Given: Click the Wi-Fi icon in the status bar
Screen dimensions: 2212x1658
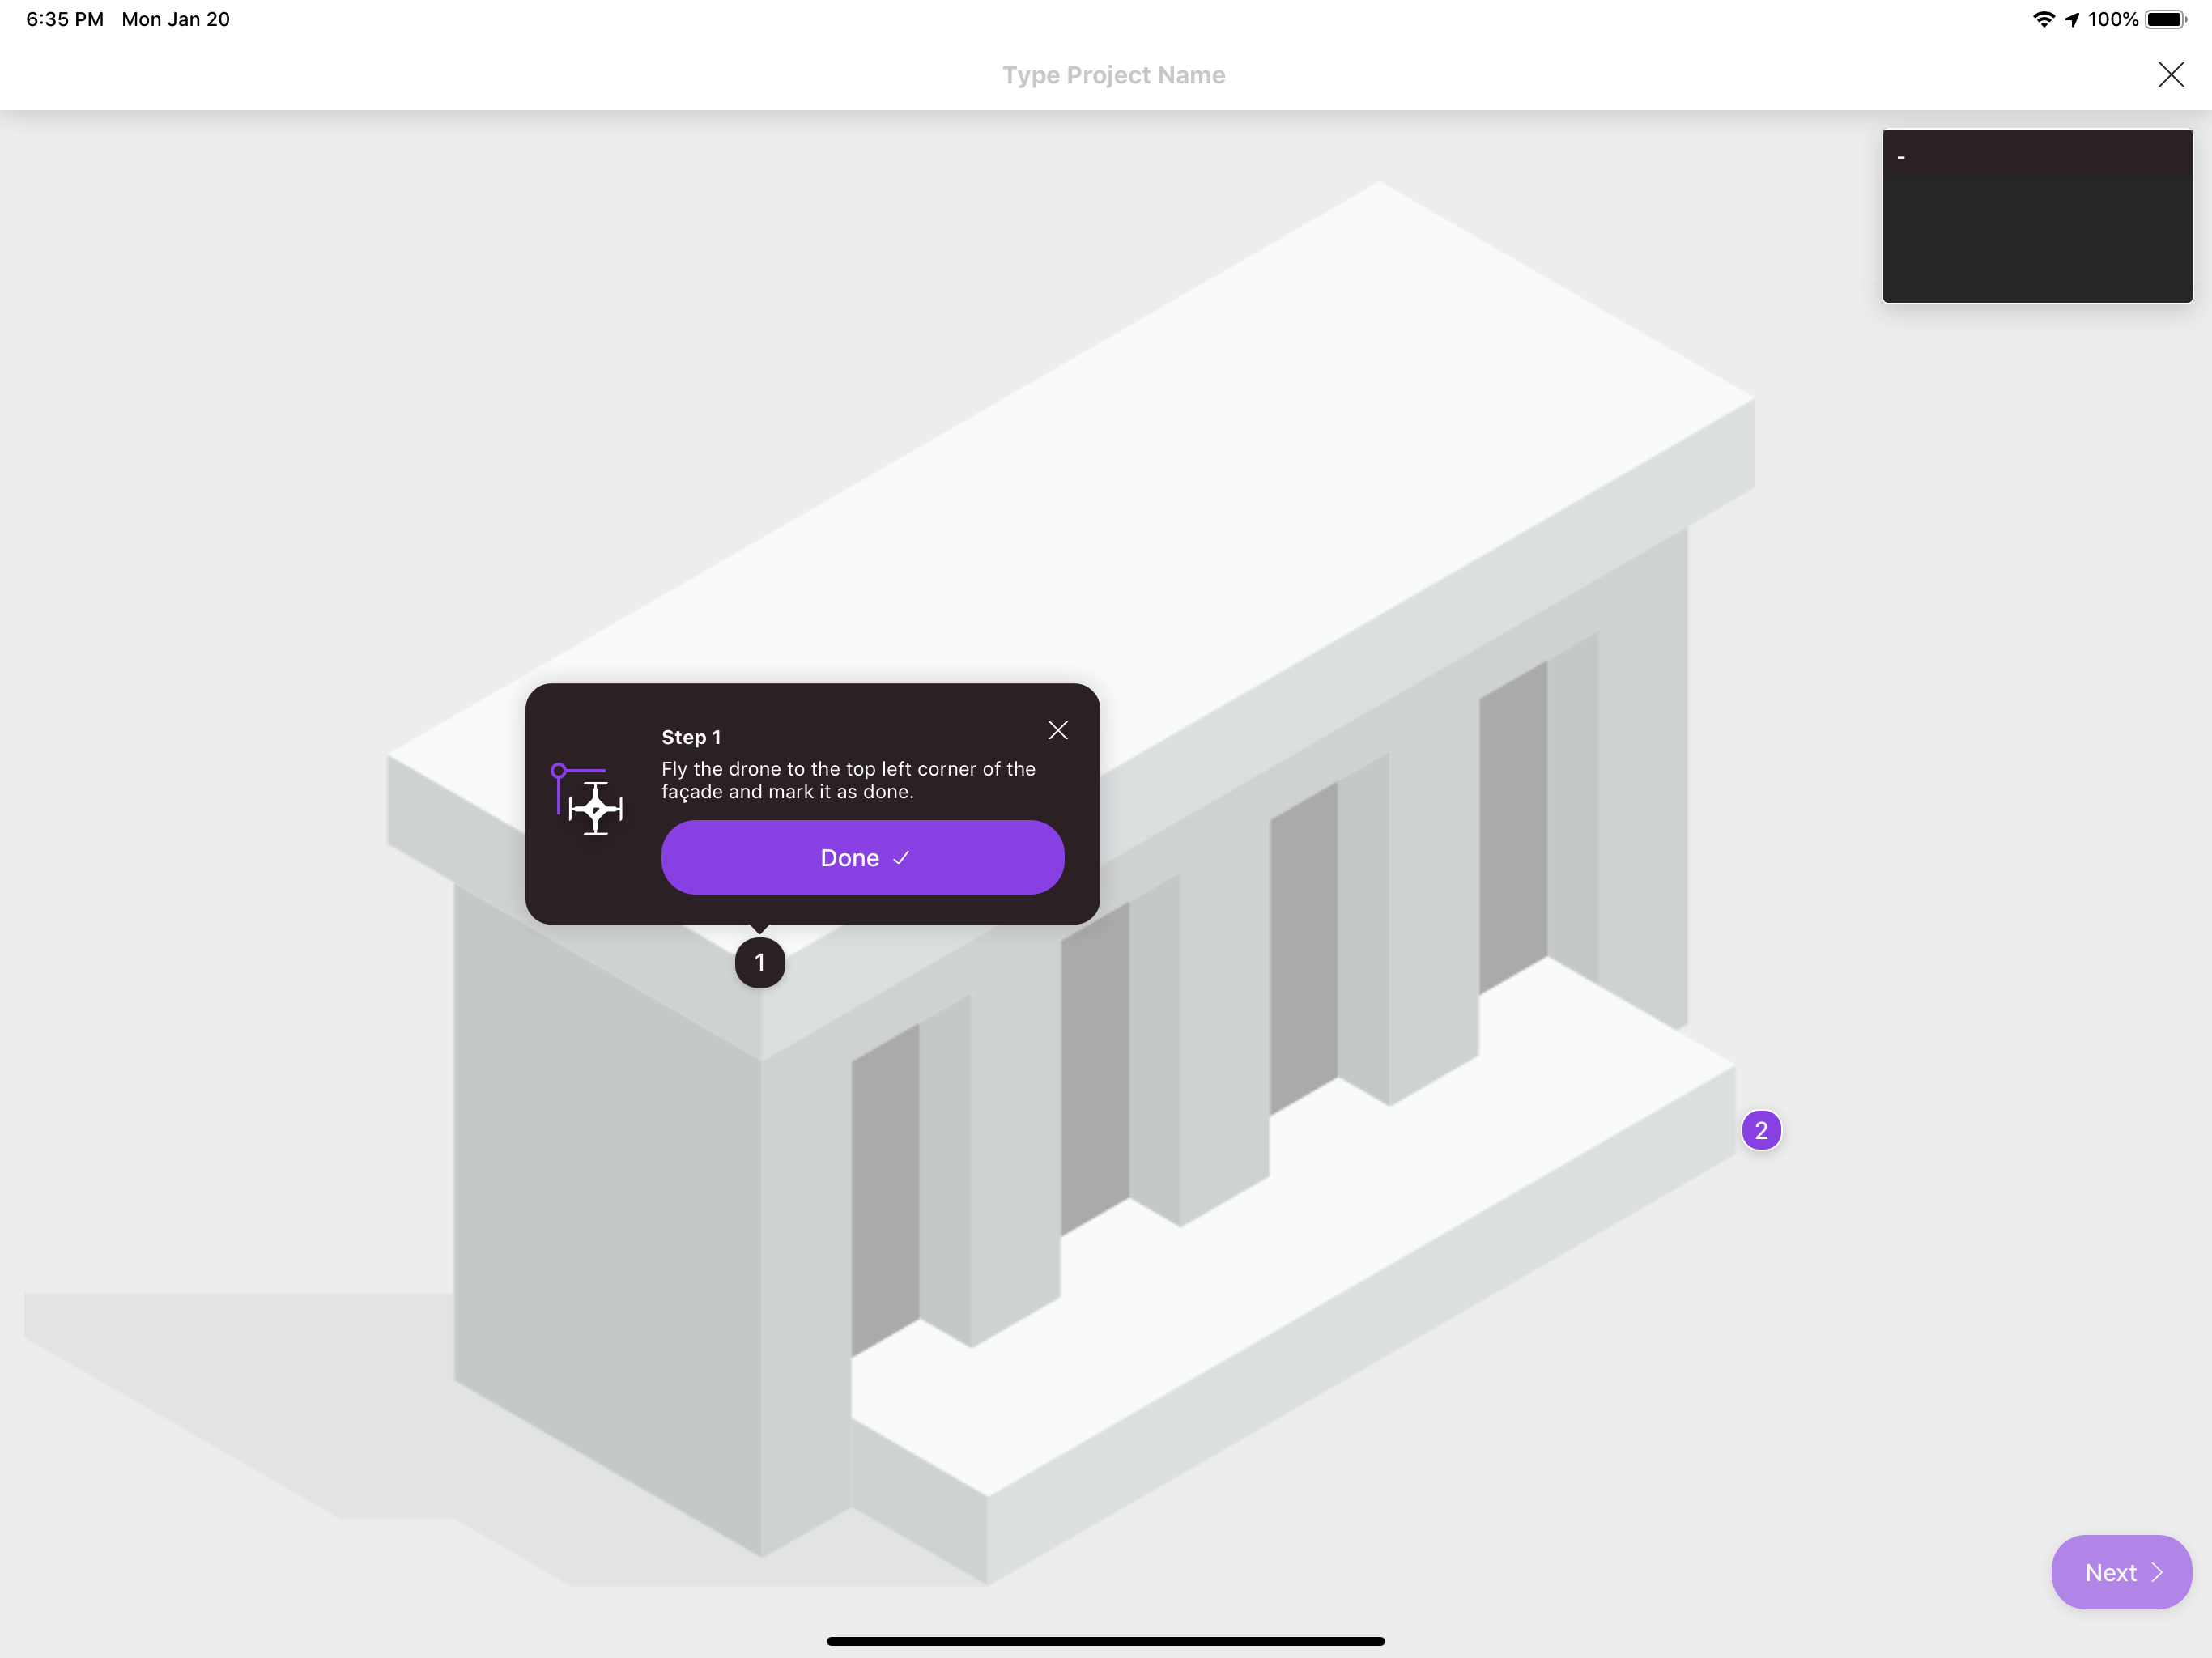Looking at the screenshot, I should point(2043,18).
